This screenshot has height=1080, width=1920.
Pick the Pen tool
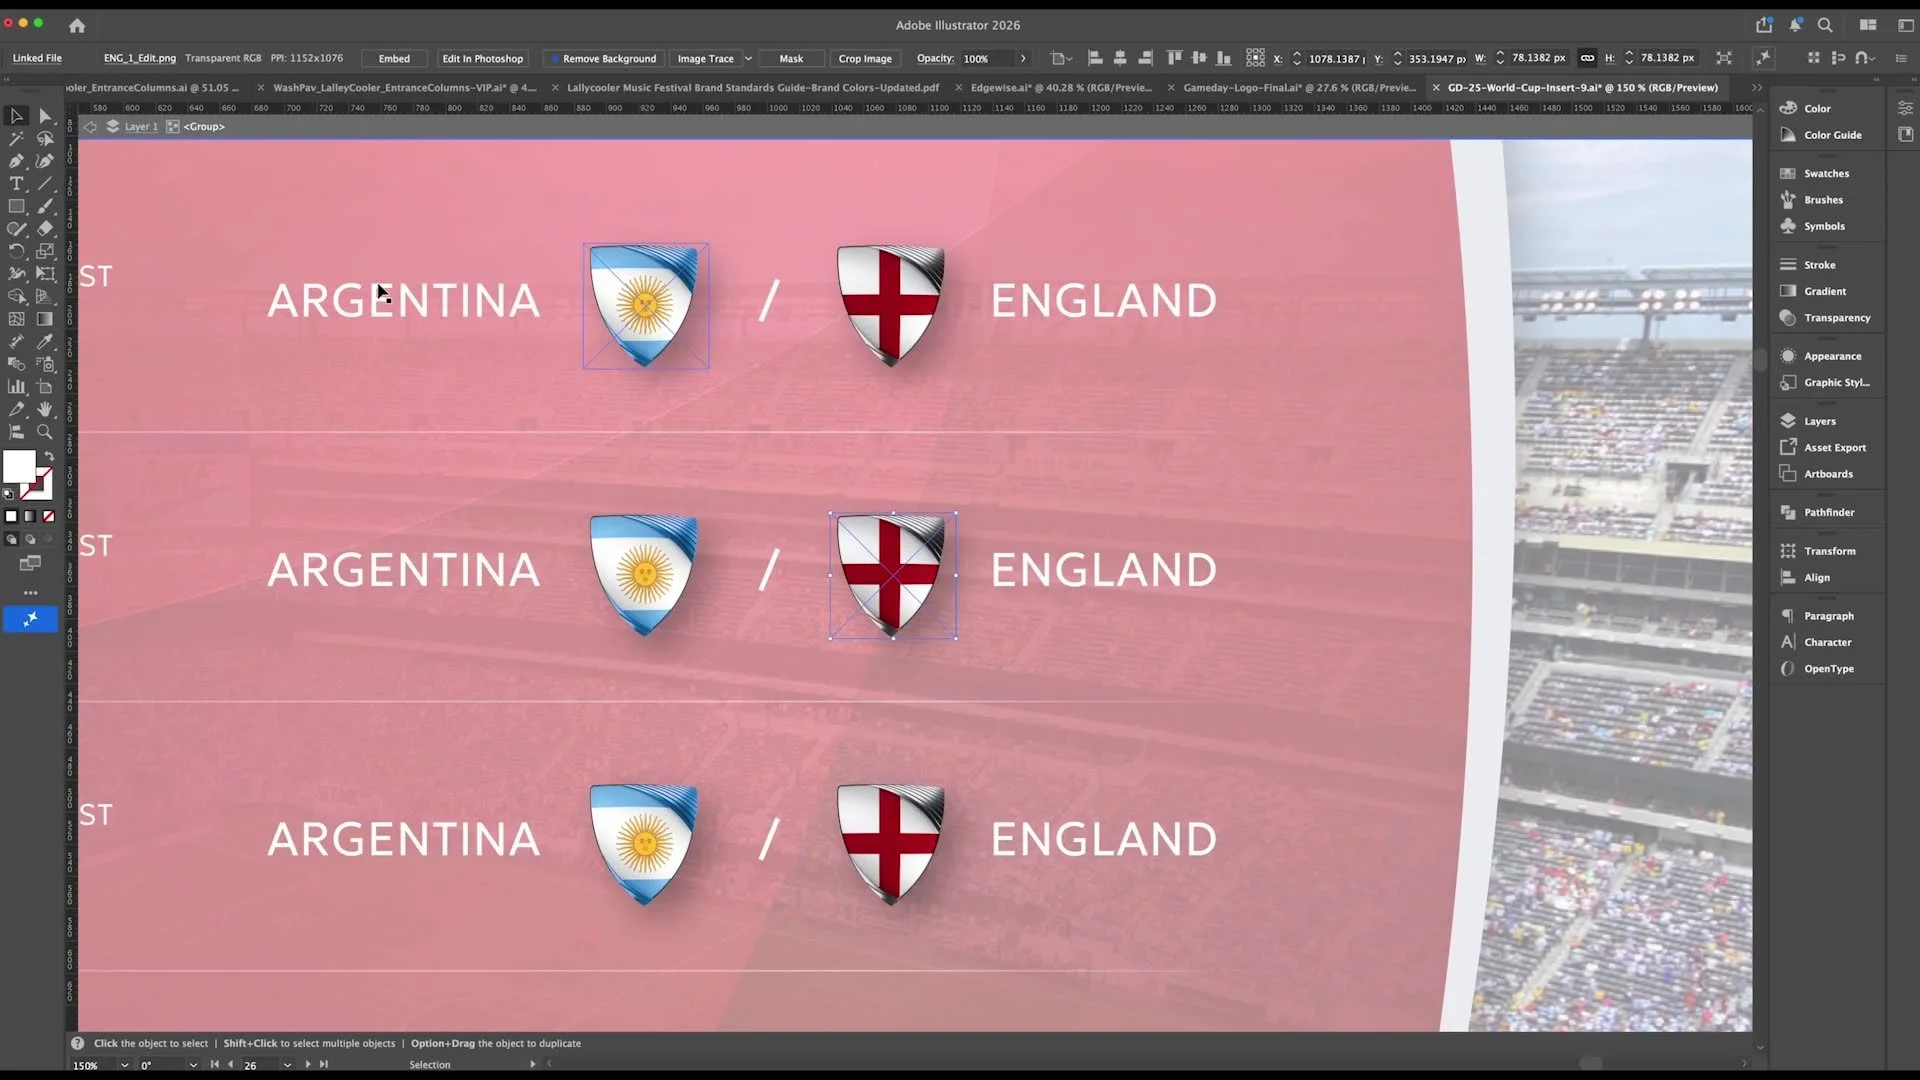pos(16,161)
